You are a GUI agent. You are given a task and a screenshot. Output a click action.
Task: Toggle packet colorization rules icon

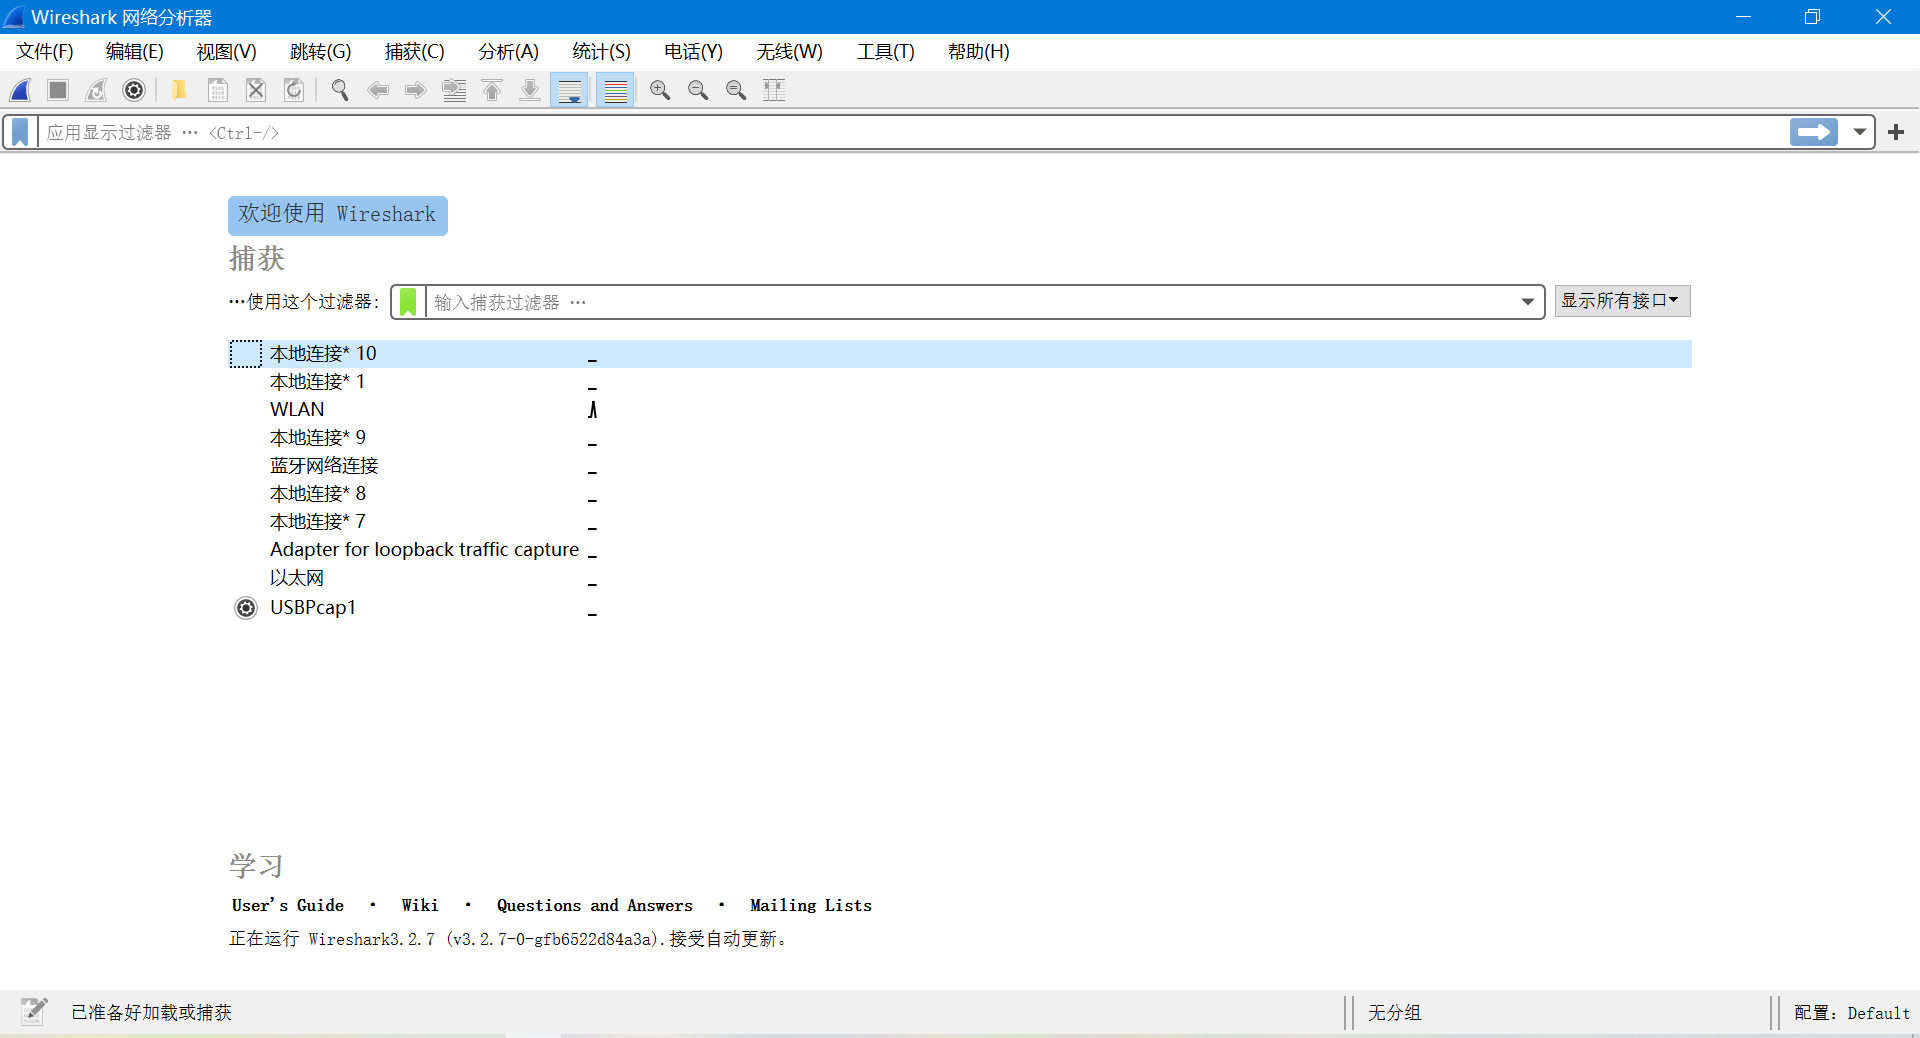pyautogui.click(x=616, y=90)
